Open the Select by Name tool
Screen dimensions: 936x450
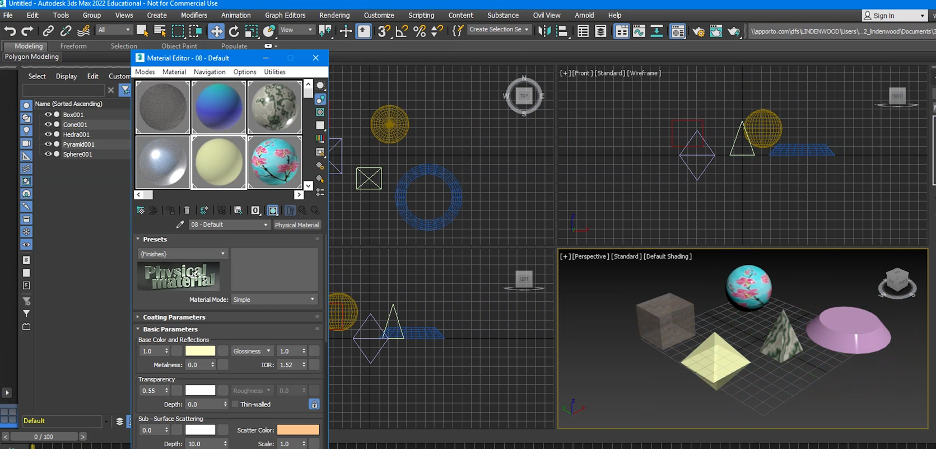[x=160, y=30]
